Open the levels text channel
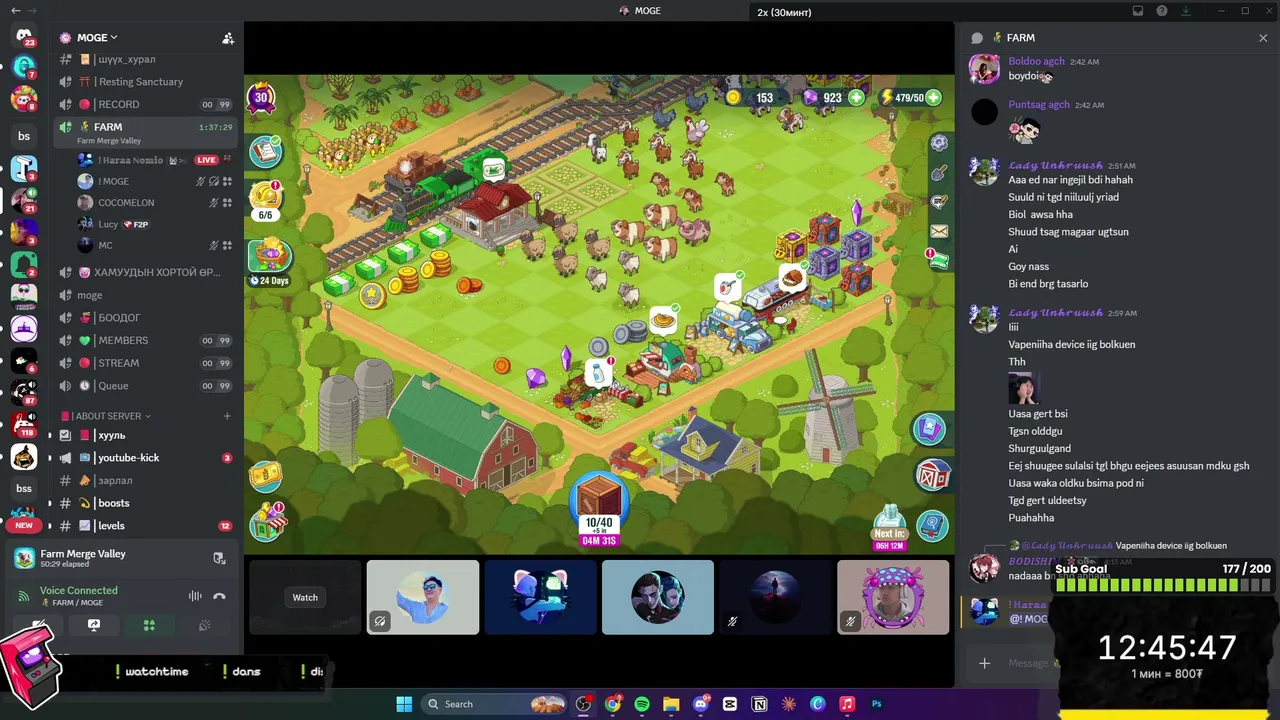1280x720 pixels. (x=145, y=526)
